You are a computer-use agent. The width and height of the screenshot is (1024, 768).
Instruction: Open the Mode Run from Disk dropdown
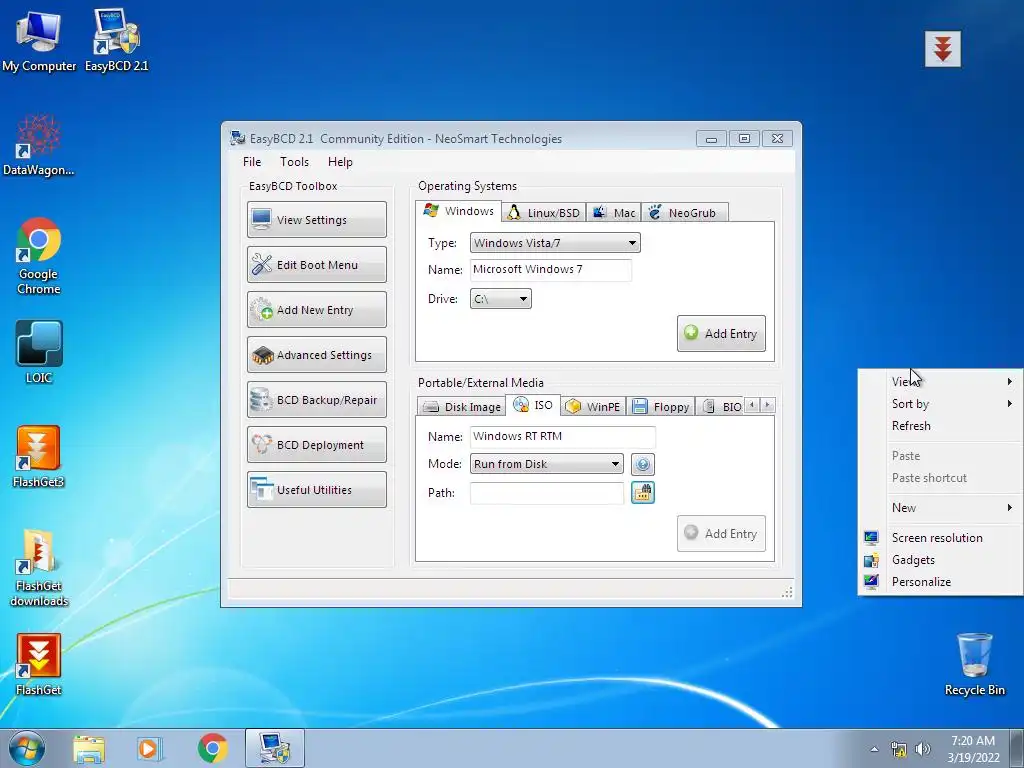click(547, 464)
